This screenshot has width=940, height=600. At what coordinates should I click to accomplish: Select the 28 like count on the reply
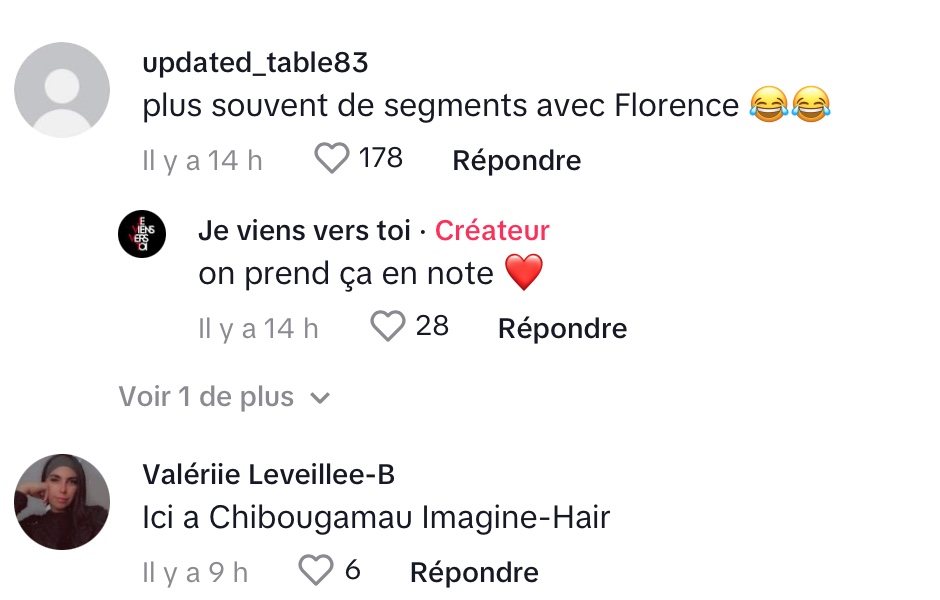pos(432,326)
